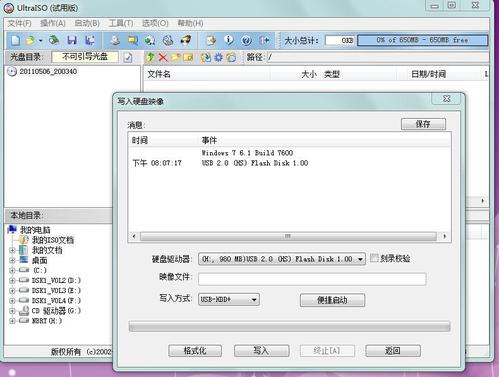Click the set boot file icon
This screenshot has width=499, height=377.
pos(231,57)
